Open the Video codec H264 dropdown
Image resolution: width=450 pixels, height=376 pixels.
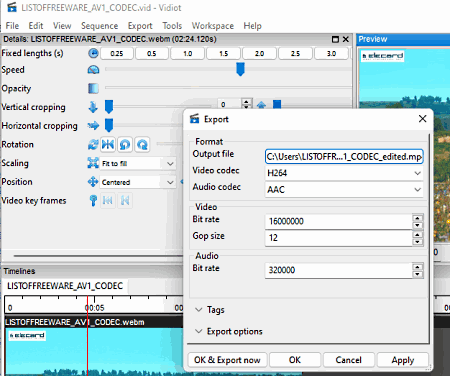[x=344, y=173]
